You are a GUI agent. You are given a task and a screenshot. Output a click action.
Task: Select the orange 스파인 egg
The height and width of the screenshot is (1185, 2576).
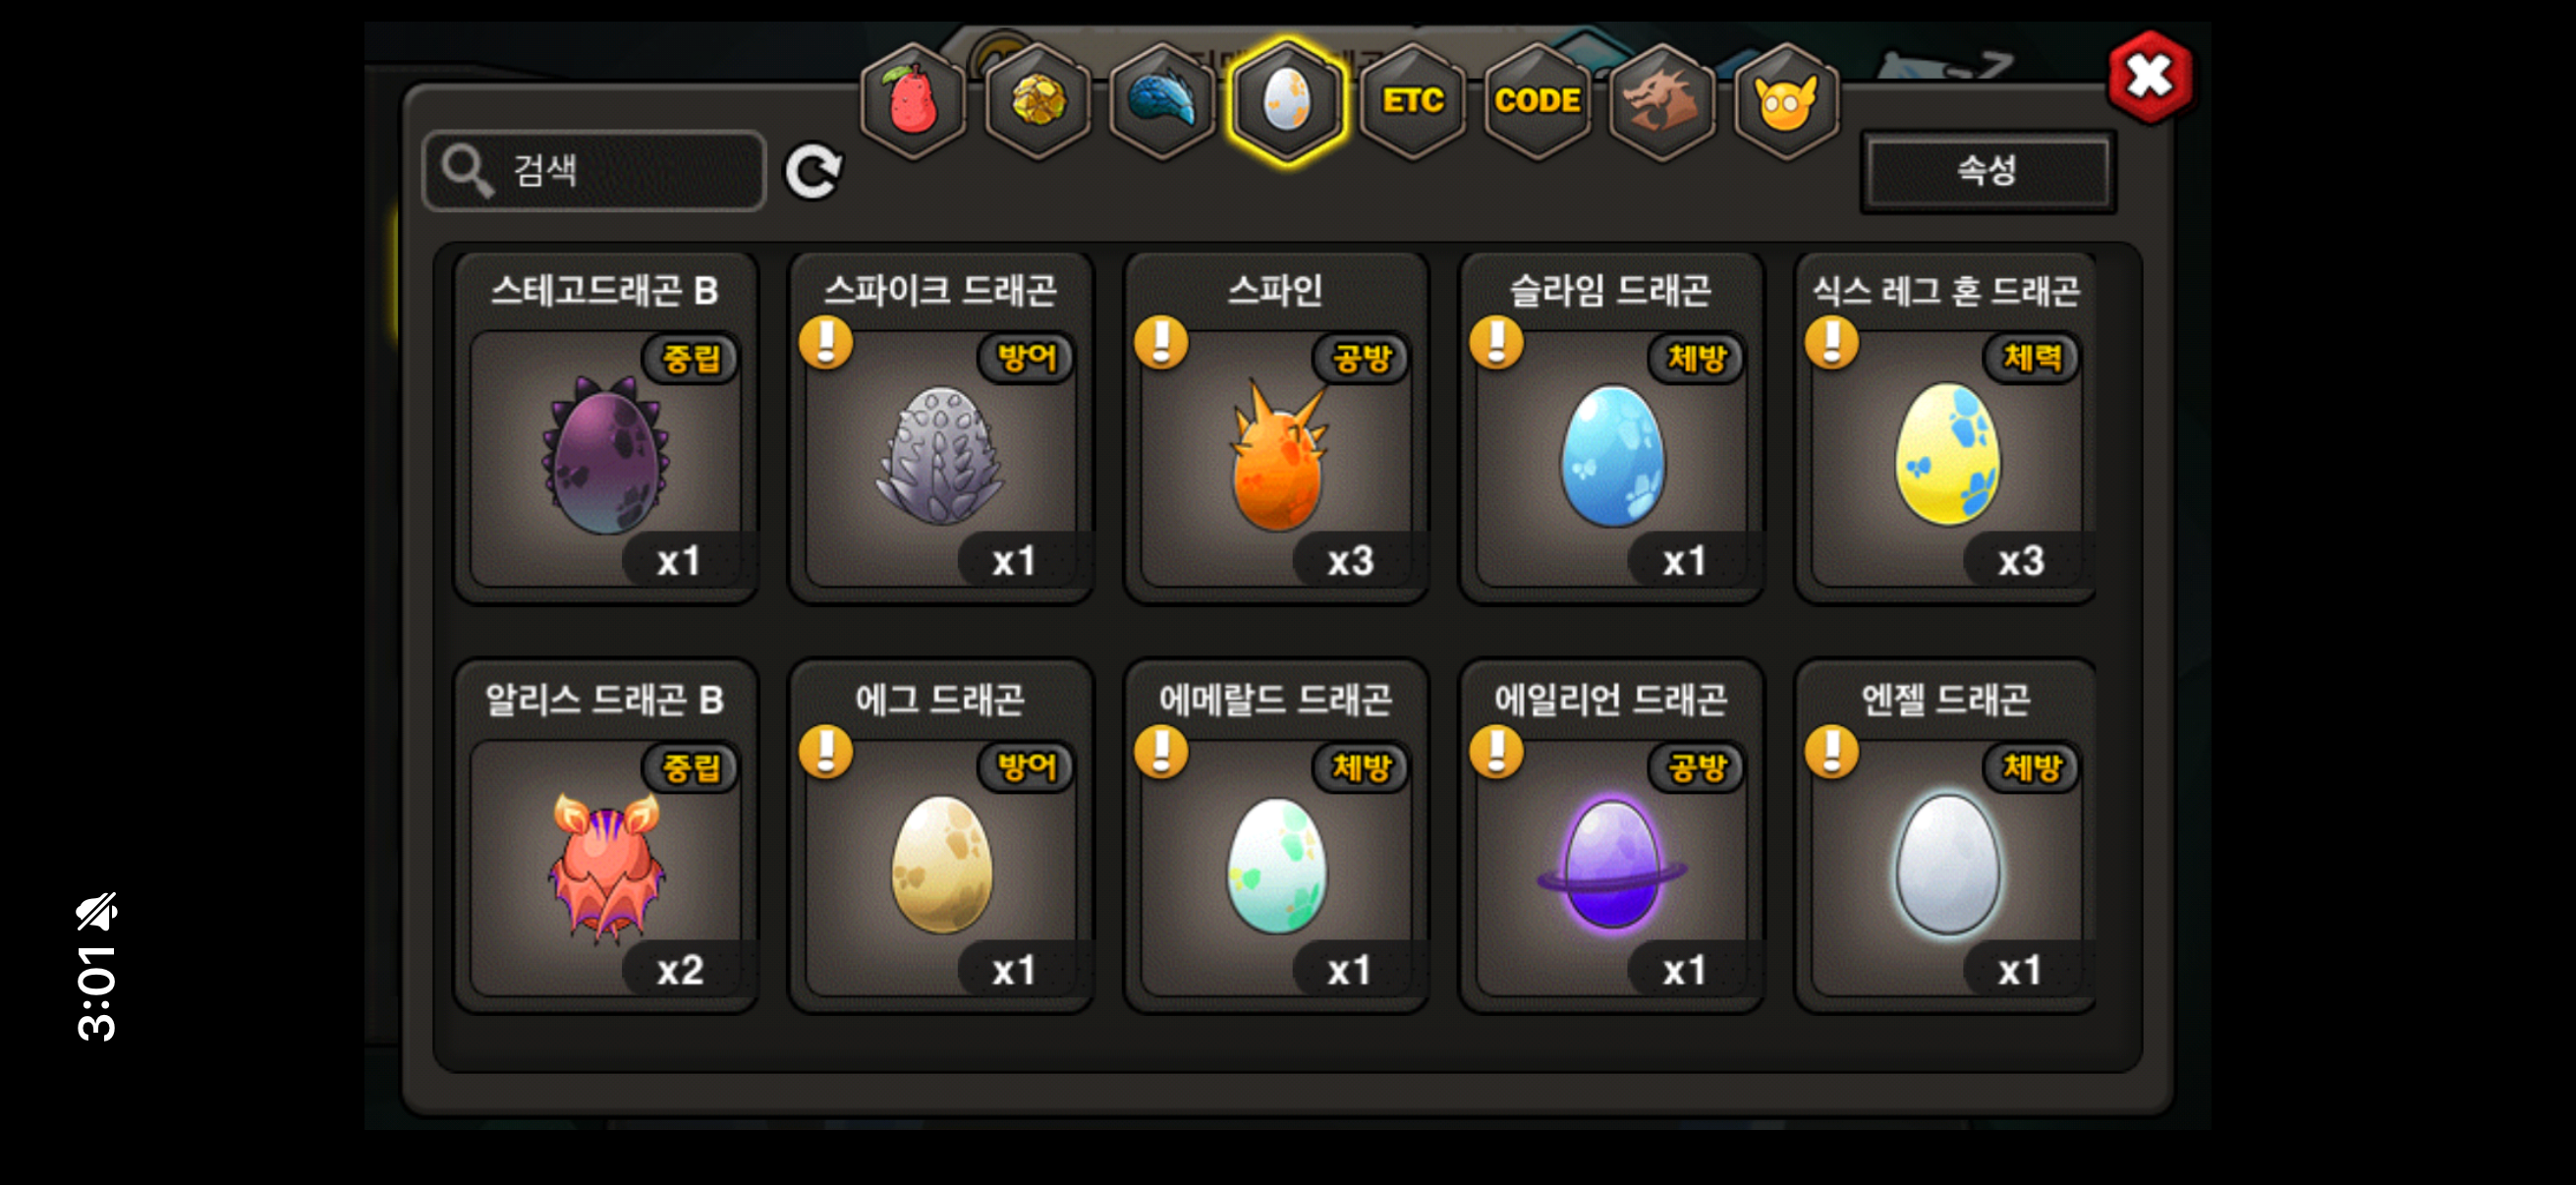[1276, 457]
